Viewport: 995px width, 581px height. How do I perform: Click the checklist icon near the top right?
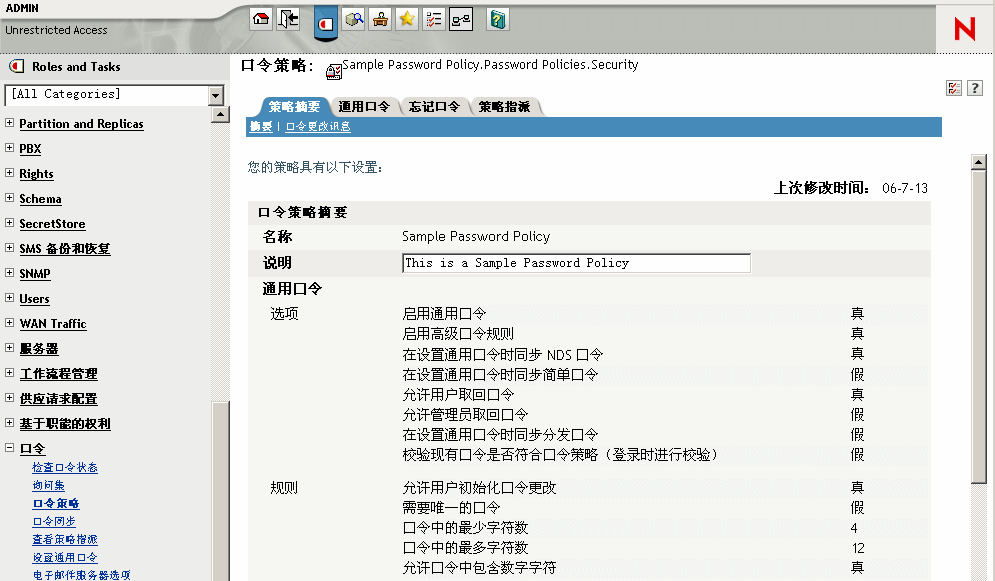click(954, 88)
